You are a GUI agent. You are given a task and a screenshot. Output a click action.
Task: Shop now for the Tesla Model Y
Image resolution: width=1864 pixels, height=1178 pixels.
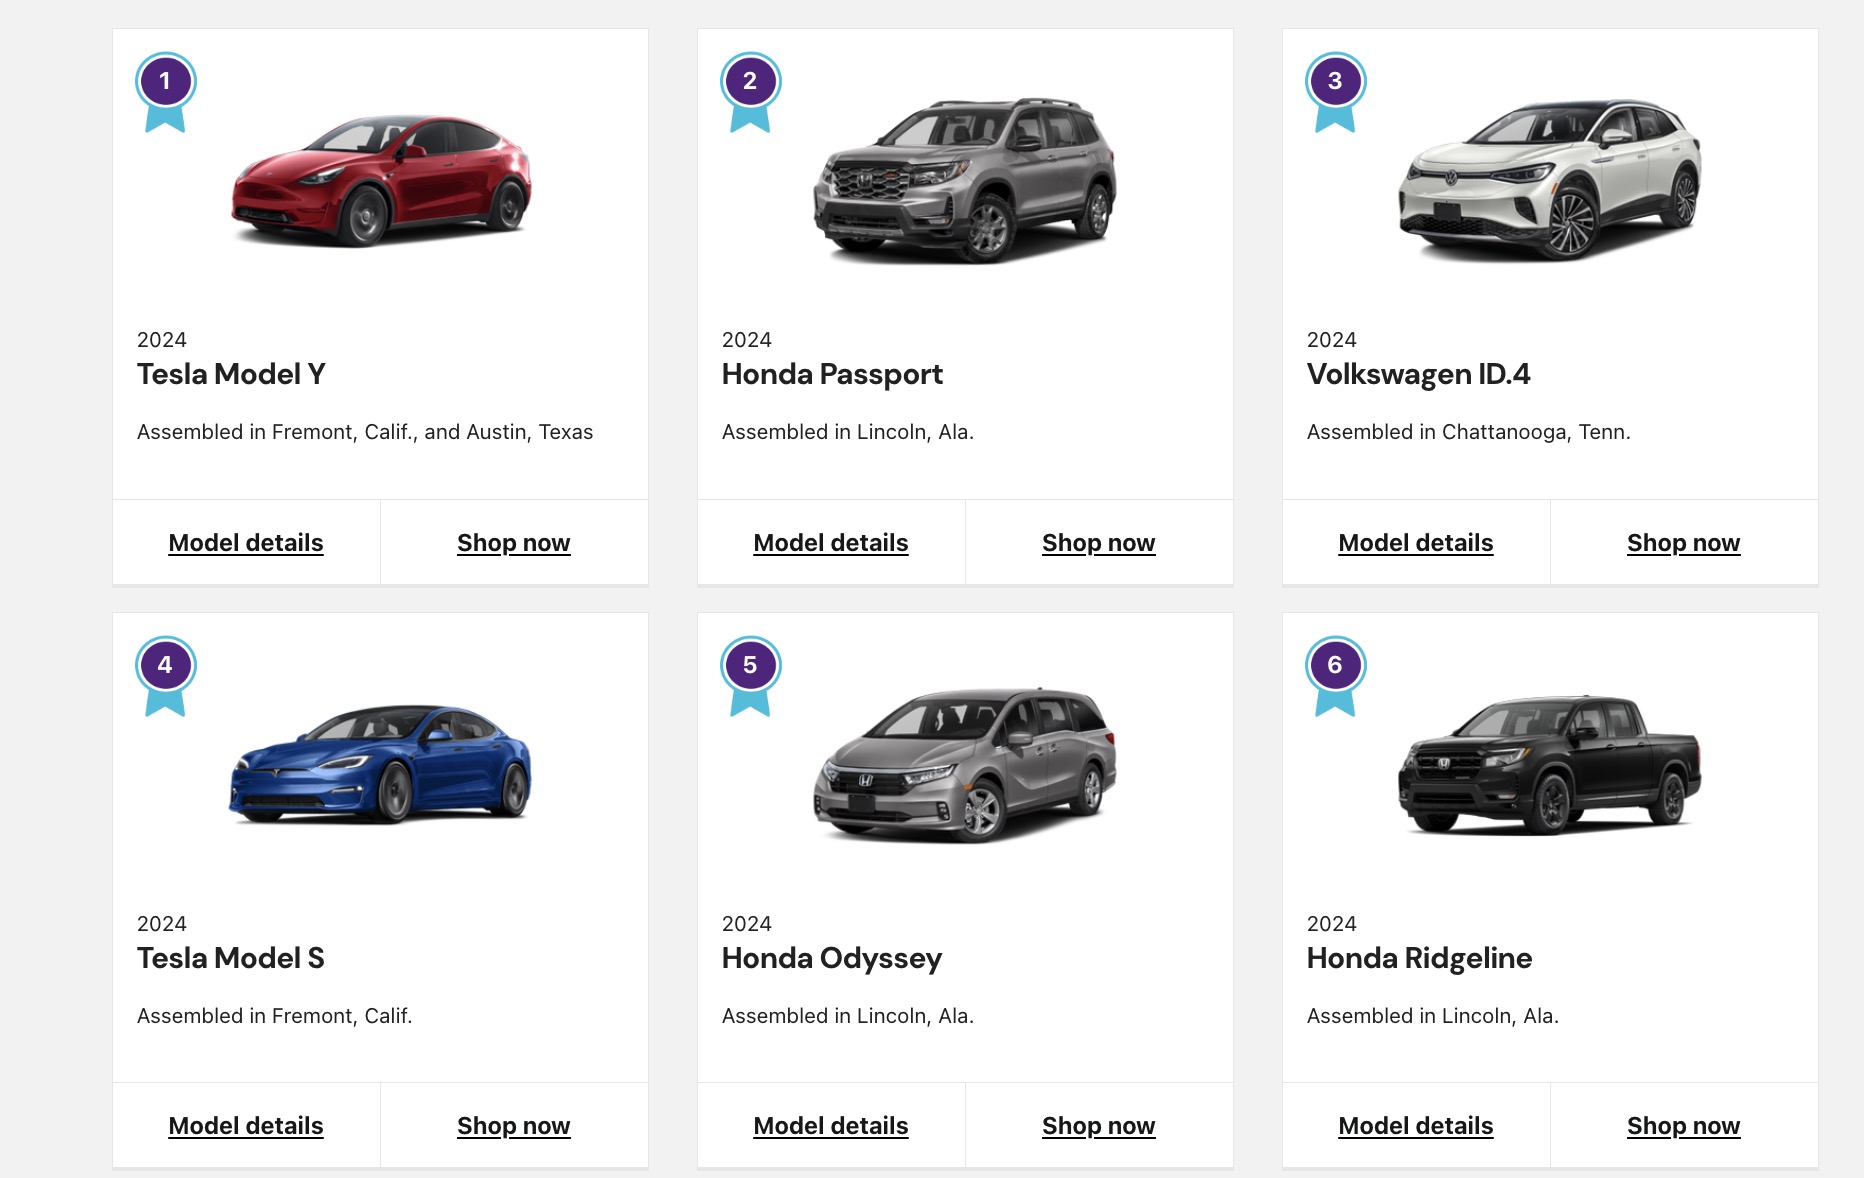pos(513,543)
